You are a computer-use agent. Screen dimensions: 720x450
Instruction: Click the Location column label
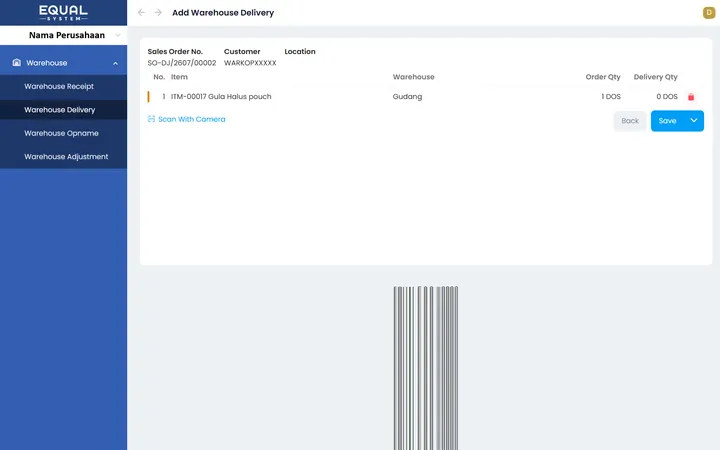click(x=300, y=51)
